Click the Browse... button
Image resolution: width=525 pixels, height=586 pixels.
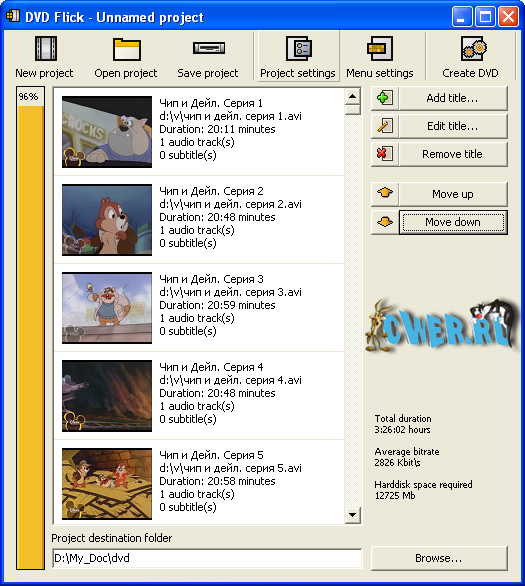[x=439, y=558]
